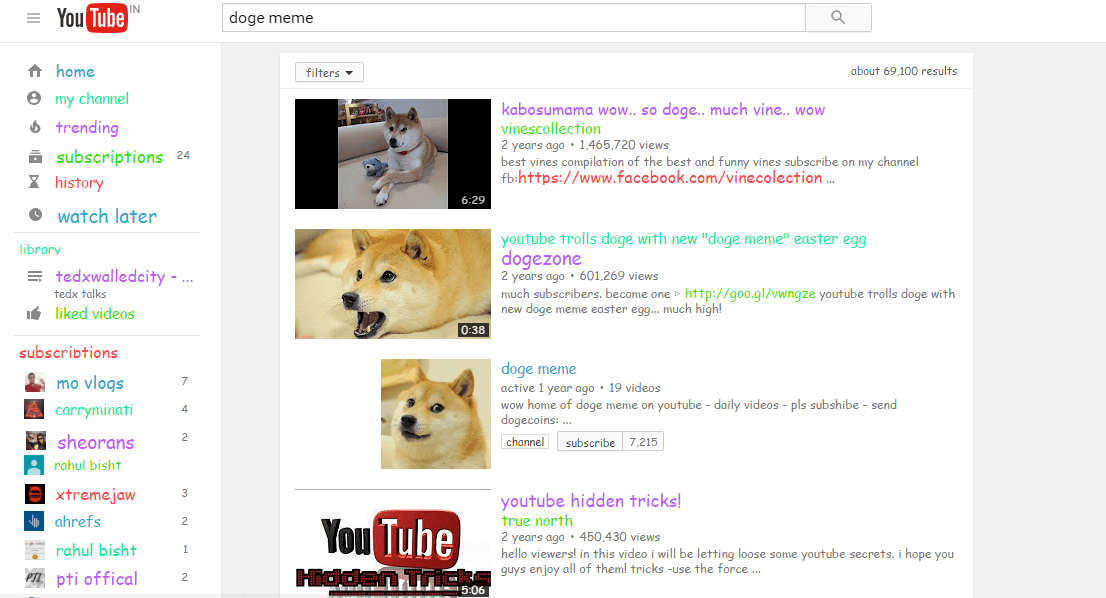Click the xtremejaw channel avatar
The width and height of the screenshot is (1106, 598).
(x=35, y=494)
